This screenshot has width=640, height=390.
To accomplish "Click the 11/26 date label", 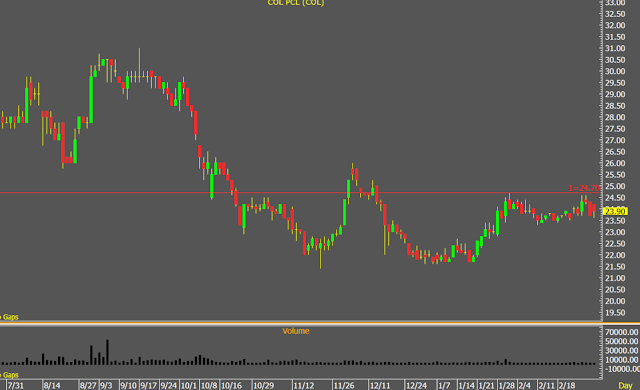I will click(x=344, y=386).
